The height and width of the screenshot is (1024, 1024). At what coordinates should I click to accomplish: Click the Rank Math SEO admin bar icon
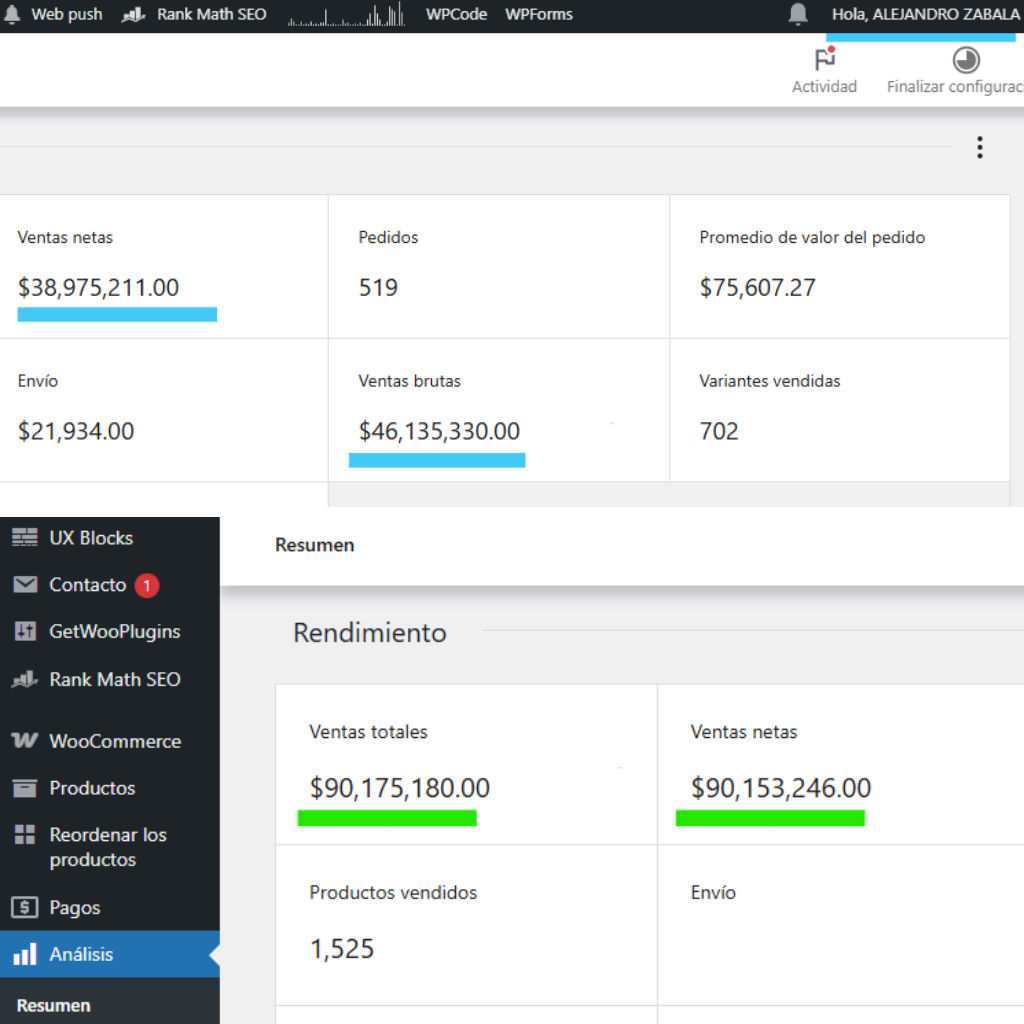[x=134, y=15]
